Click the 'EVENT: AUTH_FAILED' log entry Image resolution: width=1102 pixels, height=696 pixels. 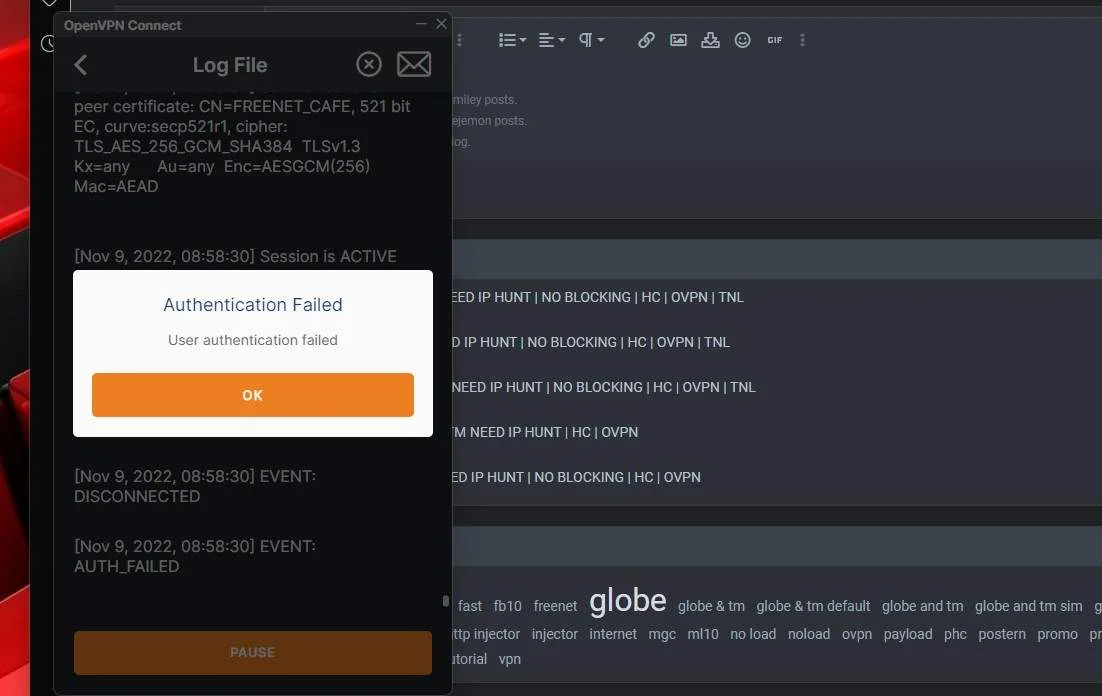pyautogui.click(x=195, y=556)
